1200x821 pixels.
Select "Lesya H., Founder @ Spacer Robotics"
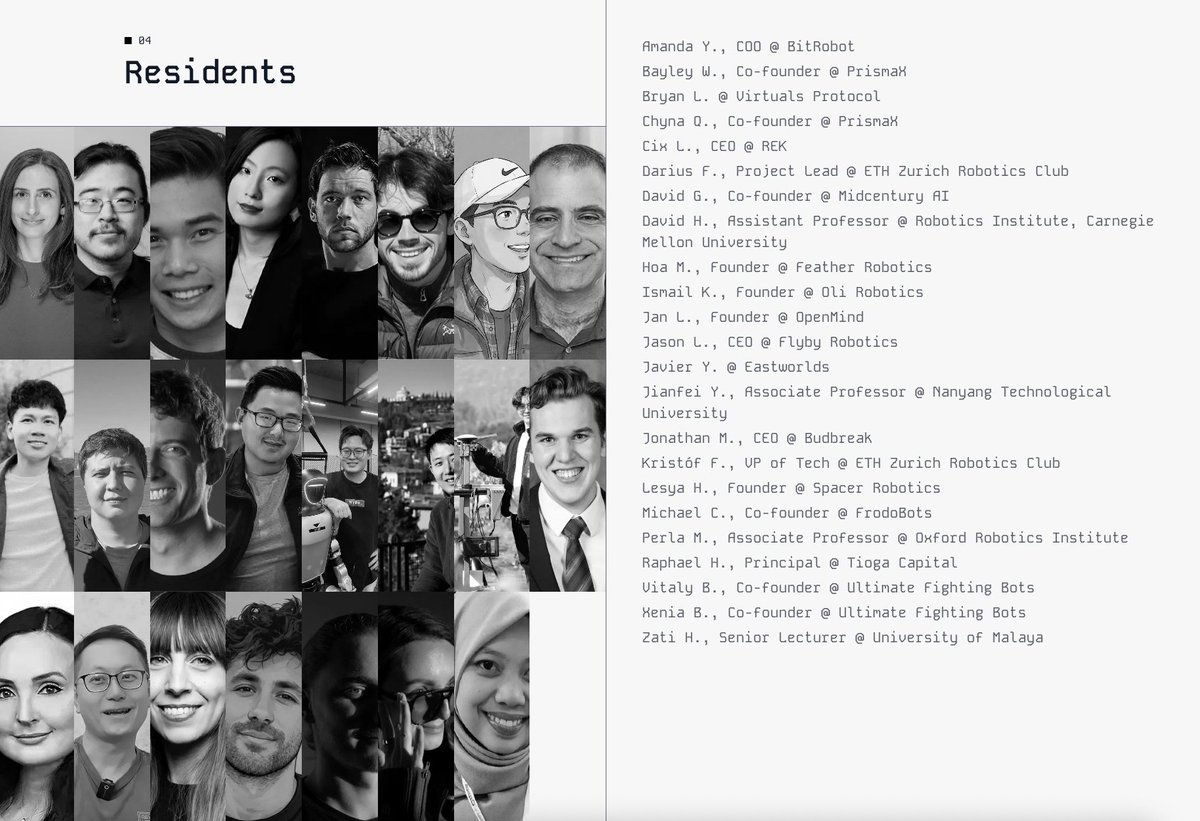(791, 488)
